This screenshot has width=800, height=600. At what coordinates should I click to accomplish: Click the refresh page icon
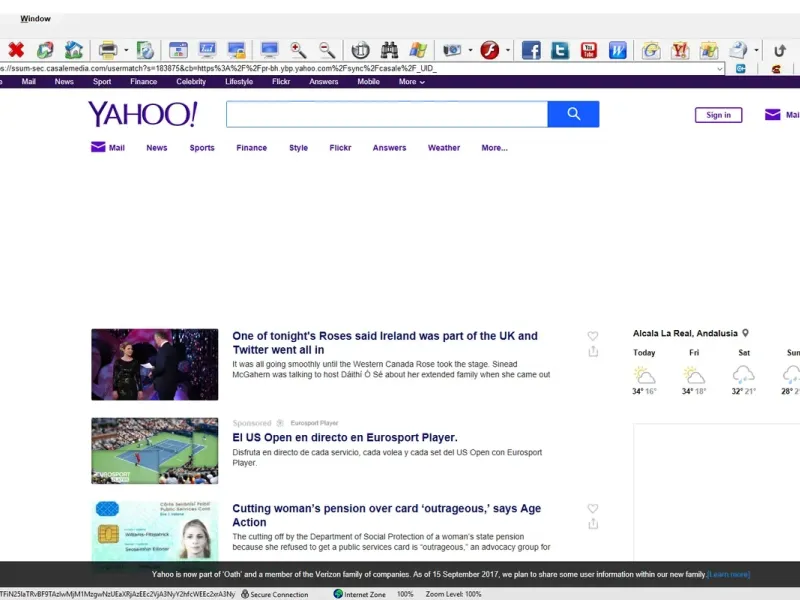tap(45, 50)
